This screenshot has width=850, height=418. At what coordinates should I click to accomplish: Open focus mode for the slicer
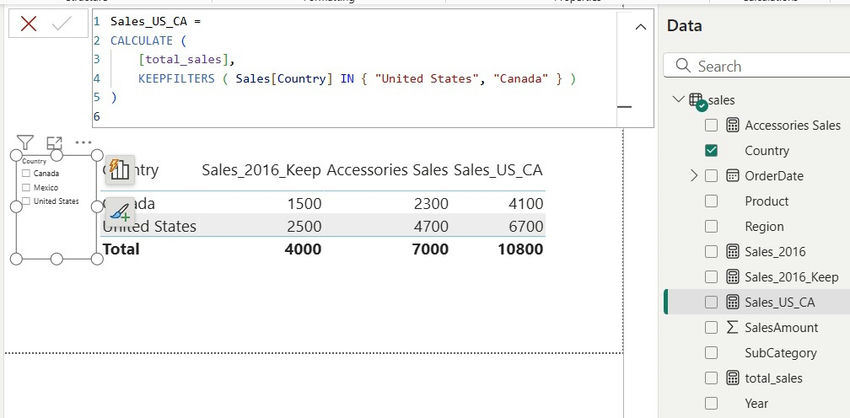point(54,144)
